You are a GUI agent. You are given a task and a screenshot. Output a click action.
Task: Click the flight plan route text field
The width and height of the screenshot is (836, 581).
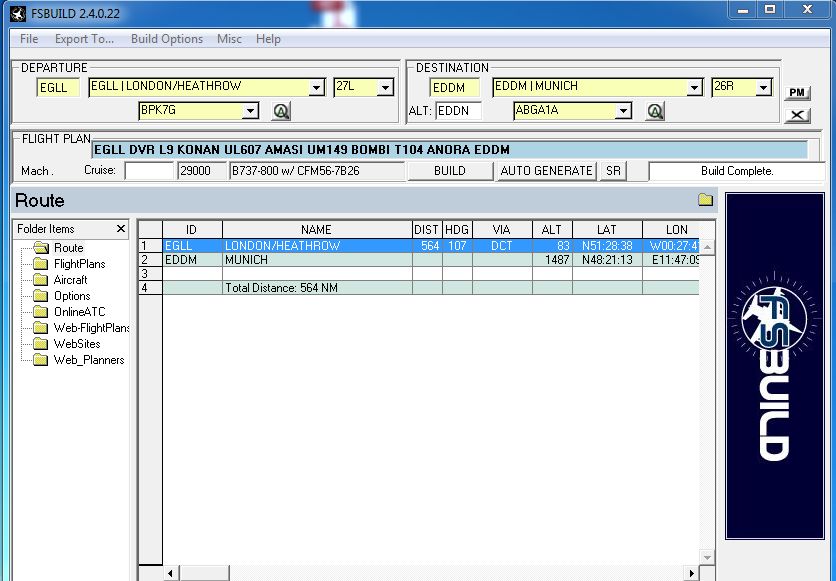pyautogui.click(x=449, y=150)
